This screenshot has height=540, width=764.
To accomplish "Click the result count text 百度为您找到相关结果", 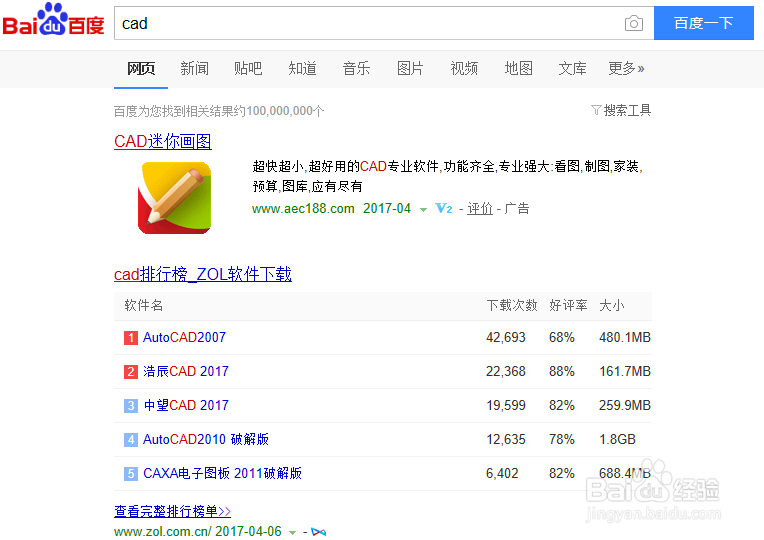I will (219, 111).
